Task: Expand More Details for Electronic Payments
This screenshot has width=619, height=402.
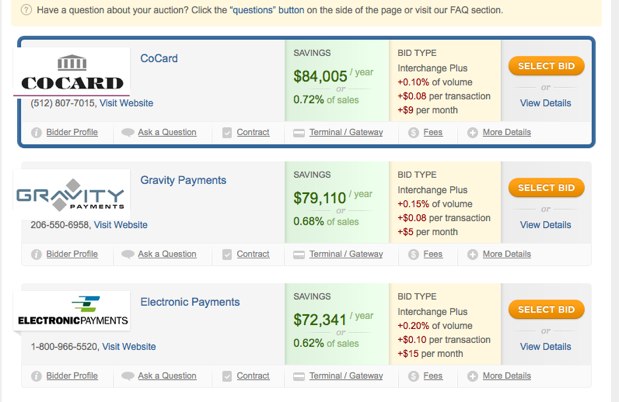Action: point(505,376)
